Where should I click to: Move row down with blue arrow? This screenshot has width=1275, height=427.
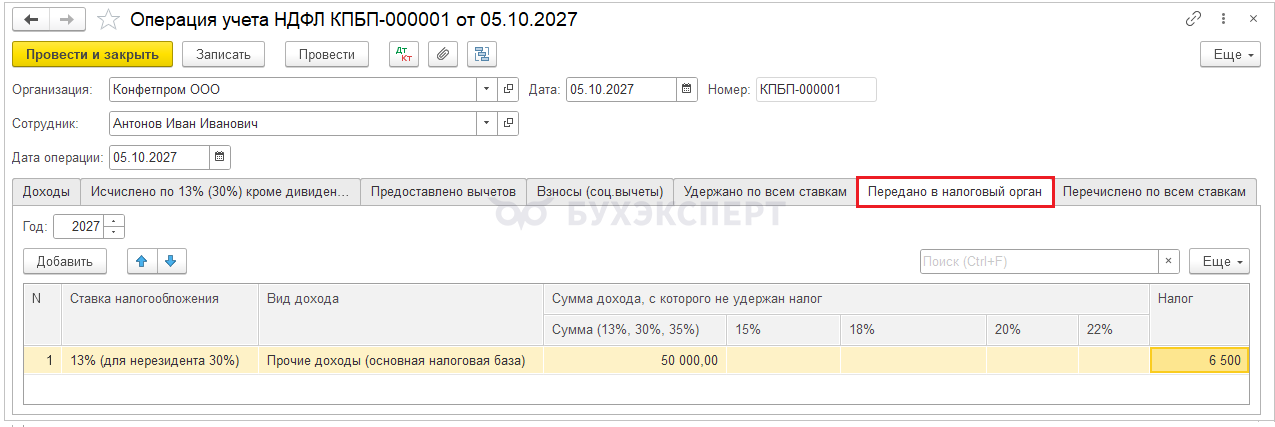coord(171,261)
